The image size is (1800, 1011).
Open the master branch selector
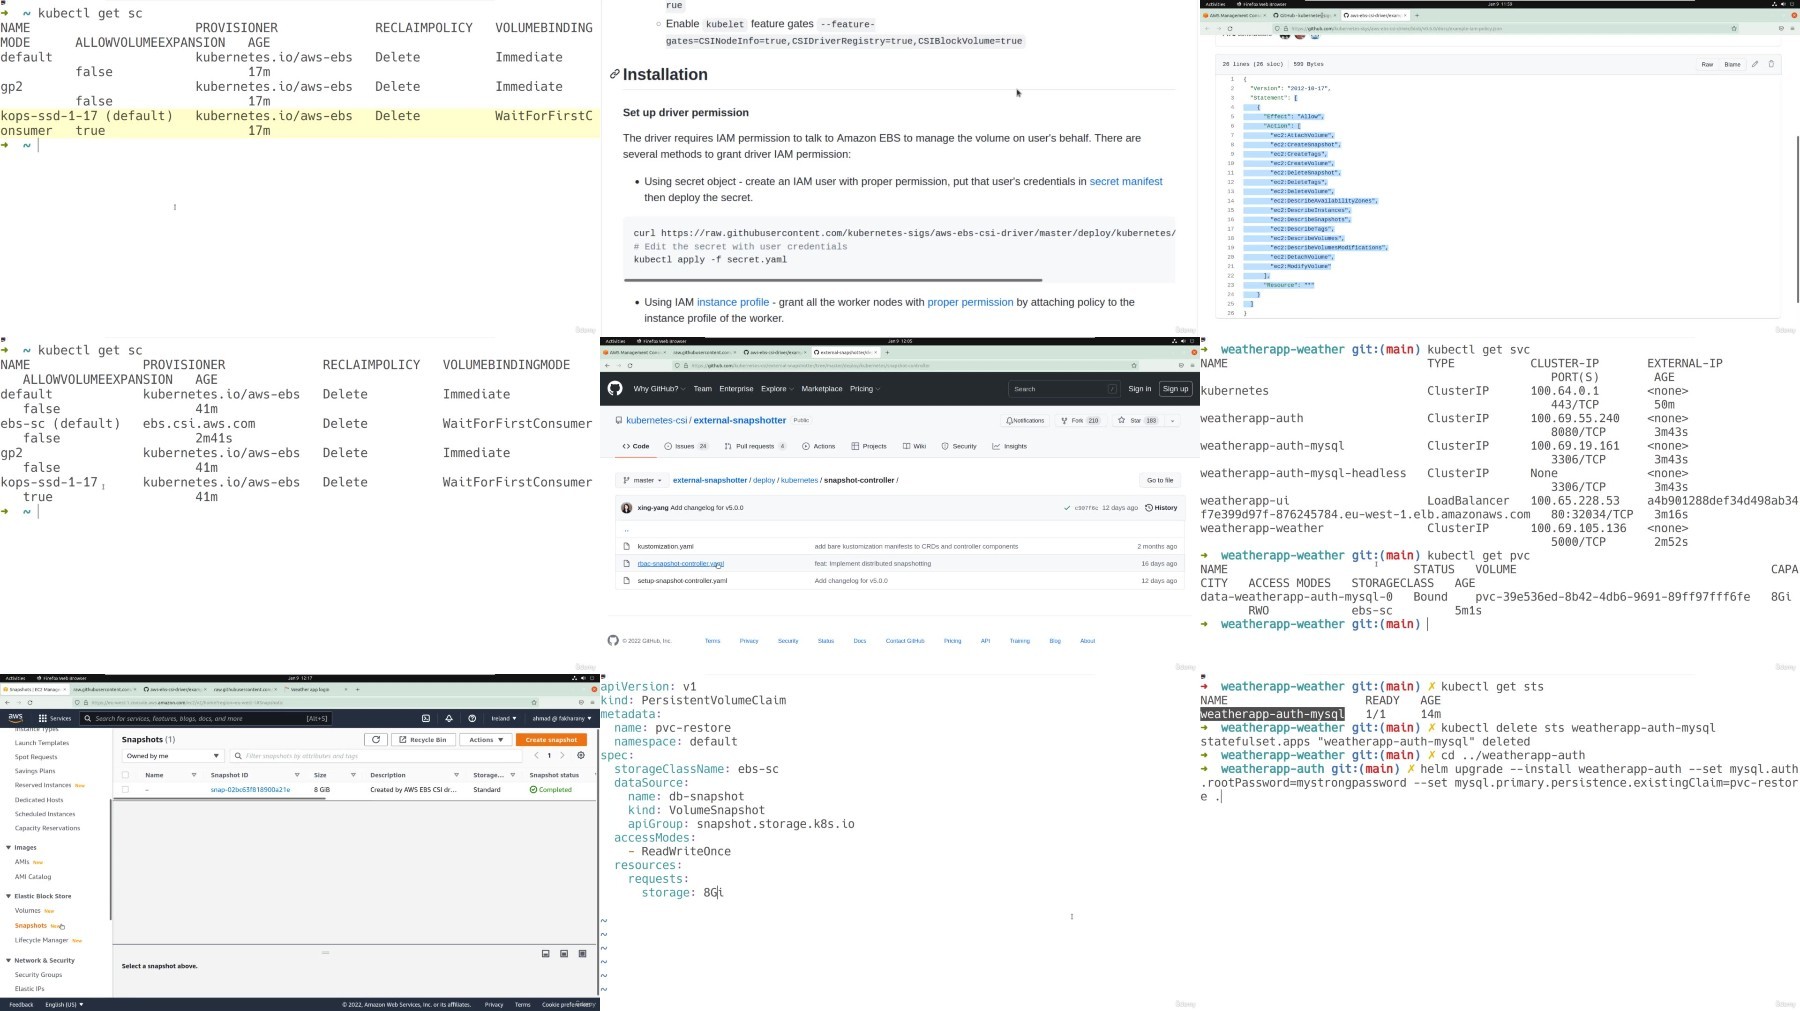[641, 480]
